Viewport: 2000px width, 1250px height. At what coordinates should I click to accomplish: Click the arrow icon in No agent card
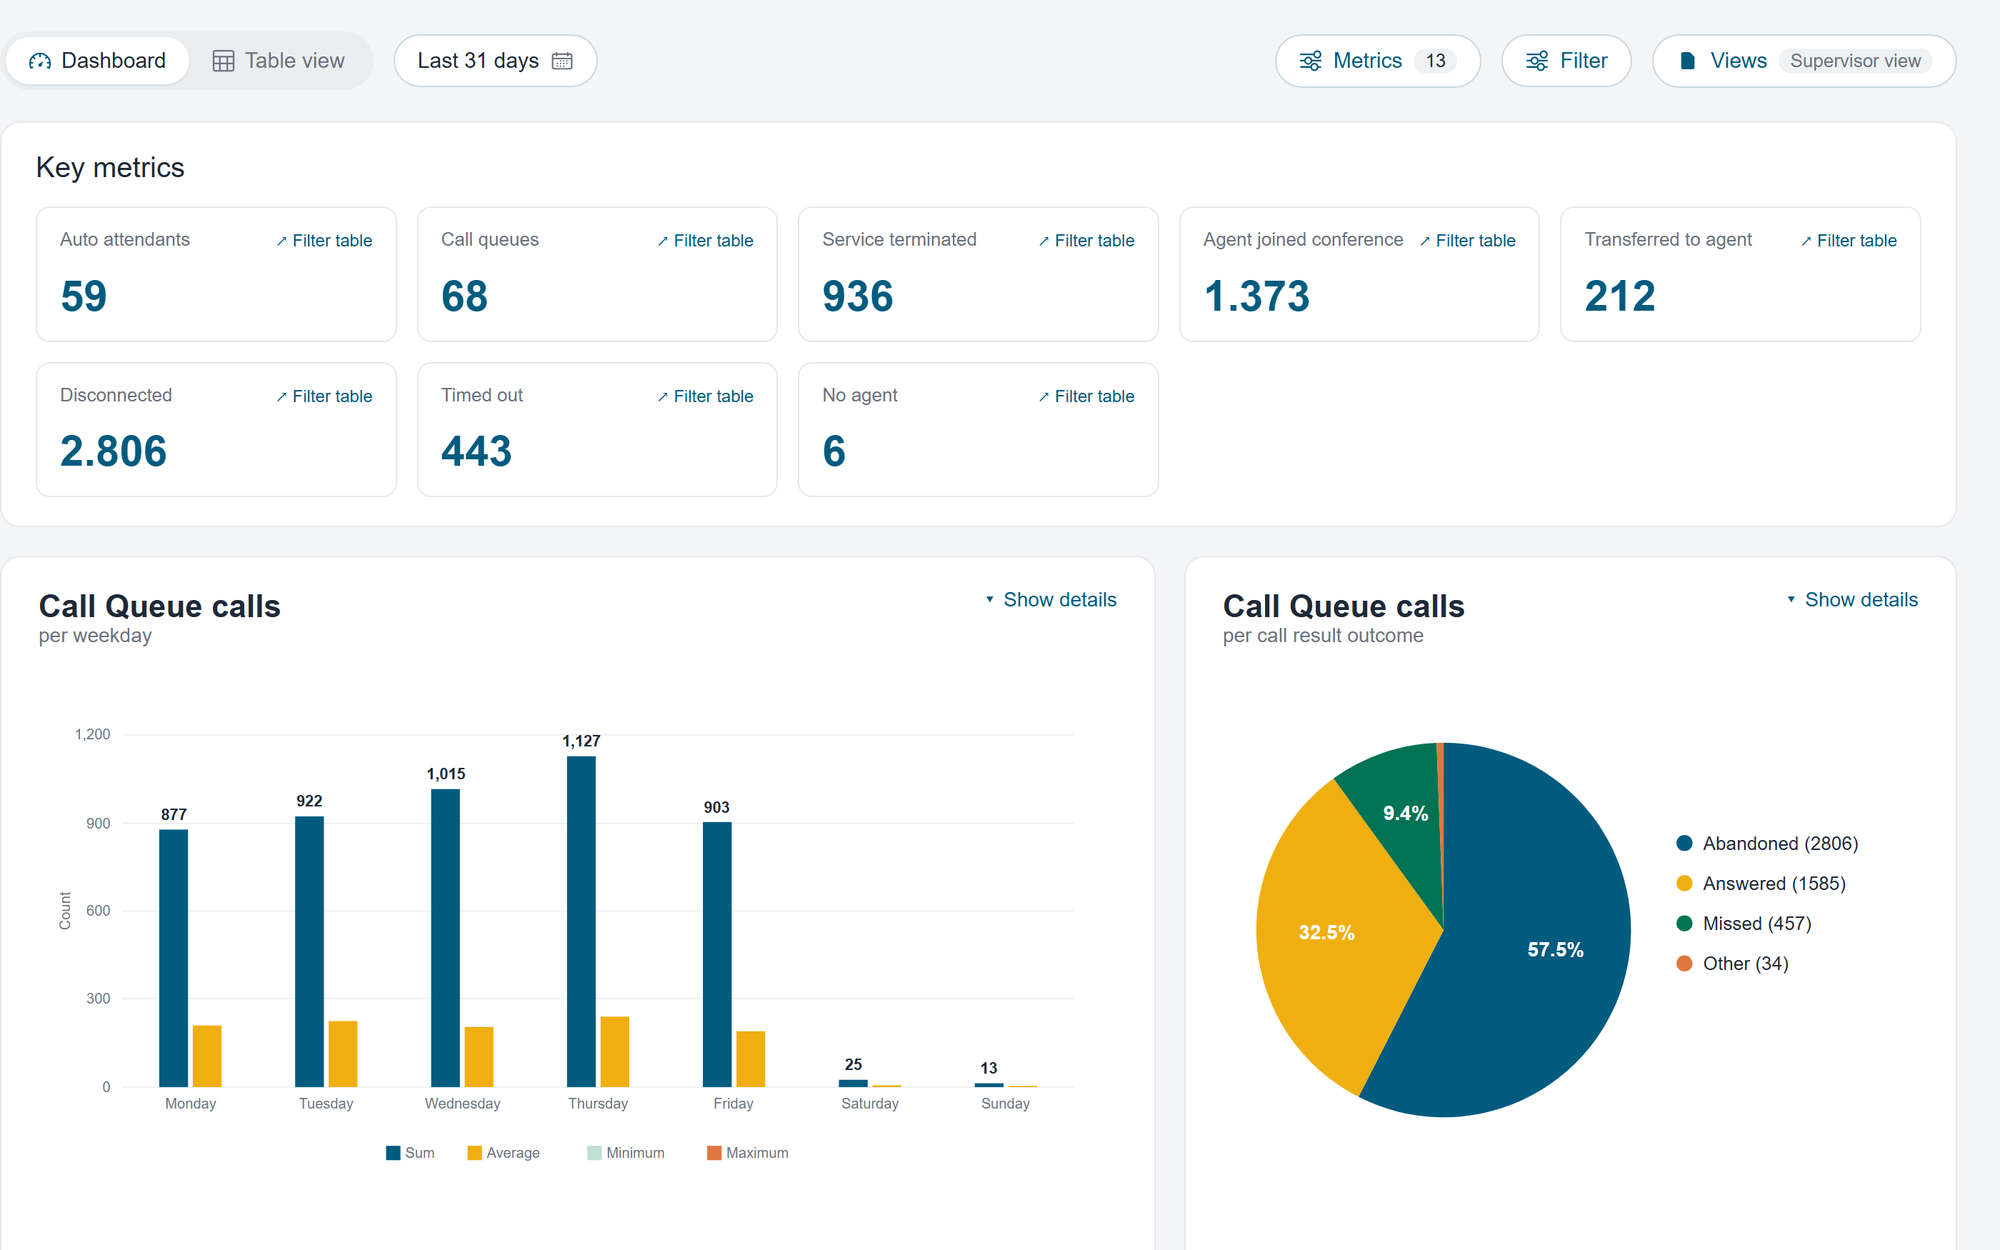(1044, 397)
